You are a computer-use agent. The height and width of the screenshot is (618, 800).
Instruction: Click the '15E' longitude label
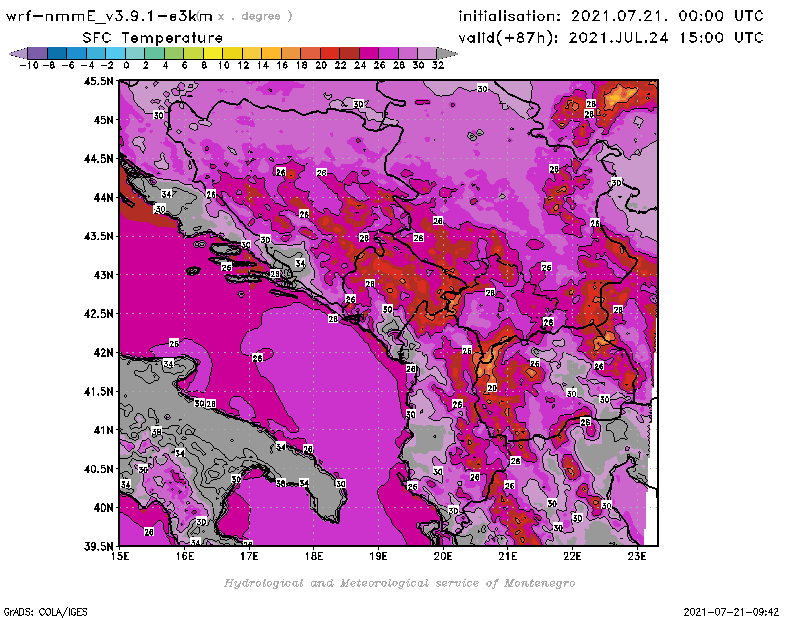pyautogui.click(x=120, y=556)
